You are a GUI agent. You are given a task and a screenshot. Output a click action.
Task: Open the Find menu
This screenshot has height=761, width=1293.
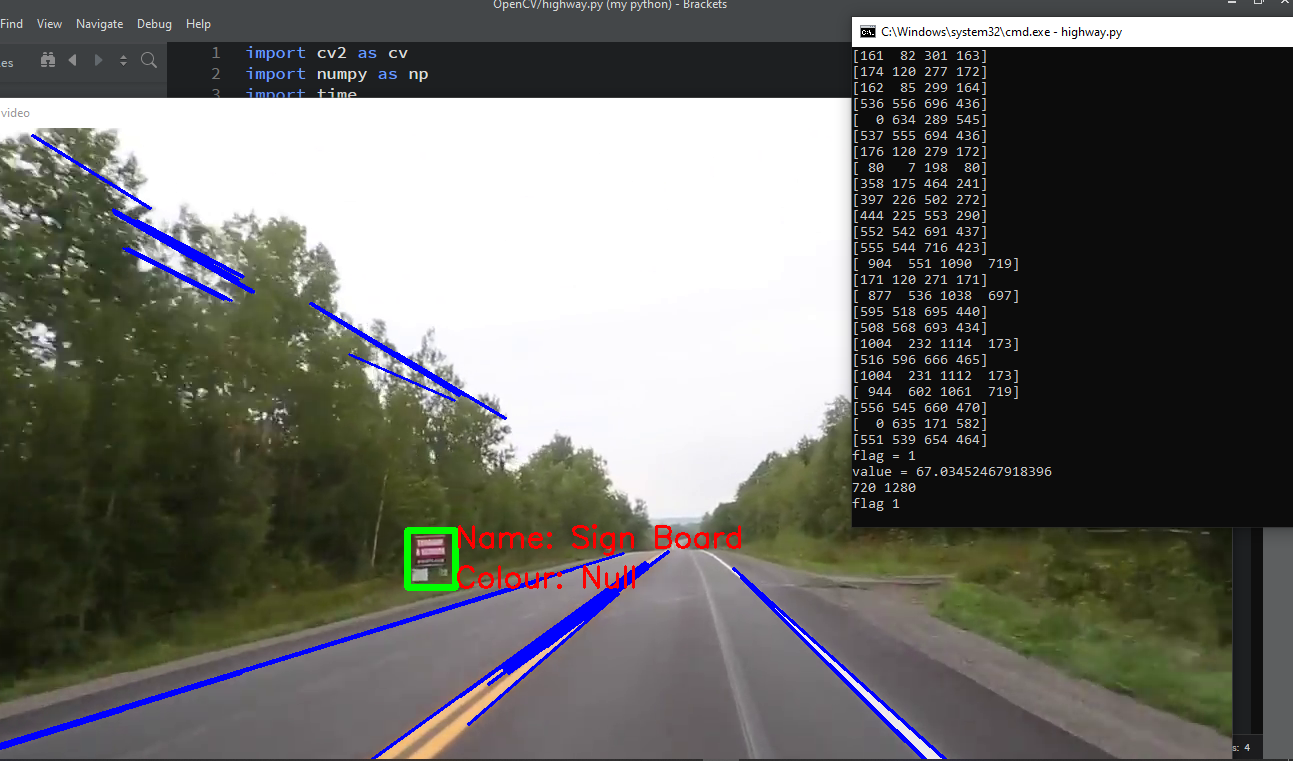click(x=12, y=23)
